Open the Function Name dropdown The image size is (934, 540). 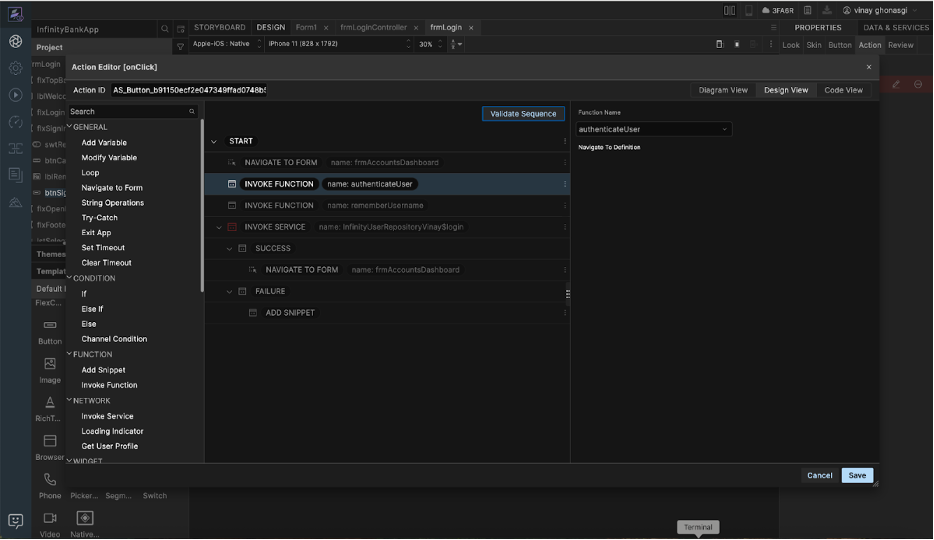coord(654,129)
